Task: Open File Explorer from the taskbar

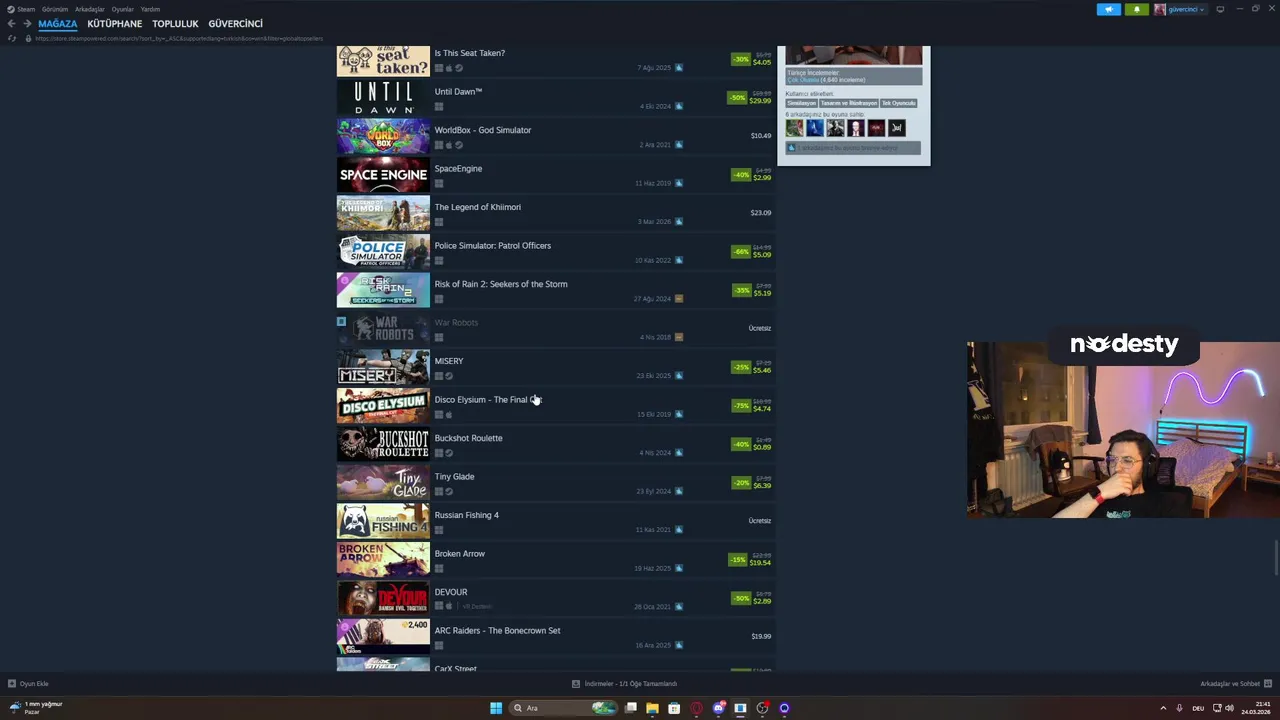Action: [653, 708]
